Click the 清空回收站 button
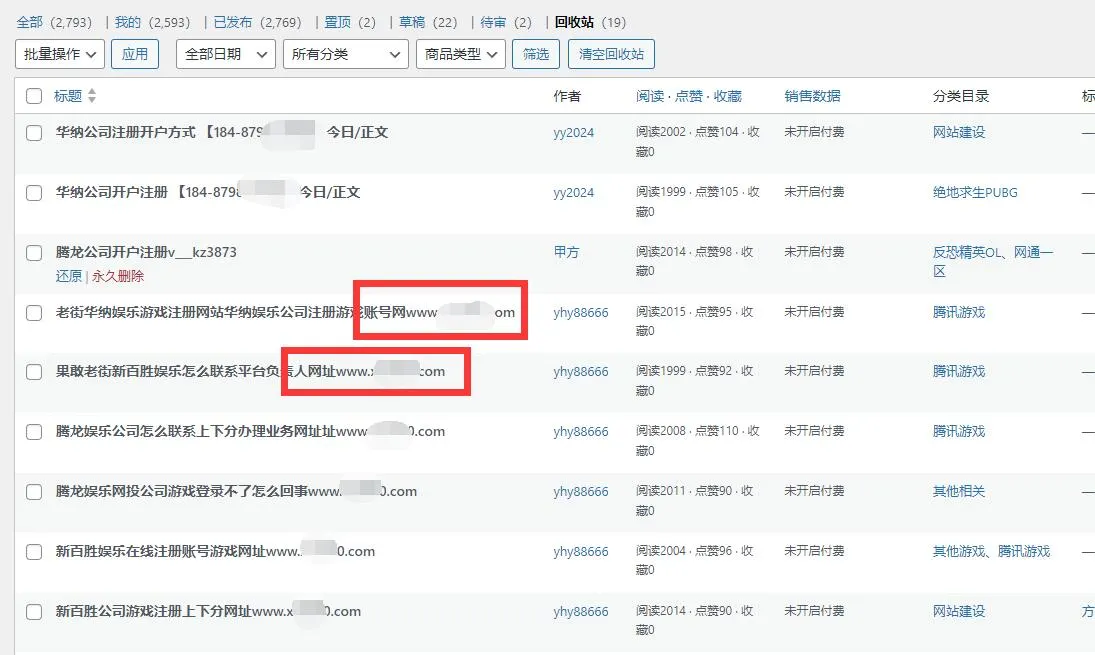This screenshot has width=1095, height=655. (611, 54)
